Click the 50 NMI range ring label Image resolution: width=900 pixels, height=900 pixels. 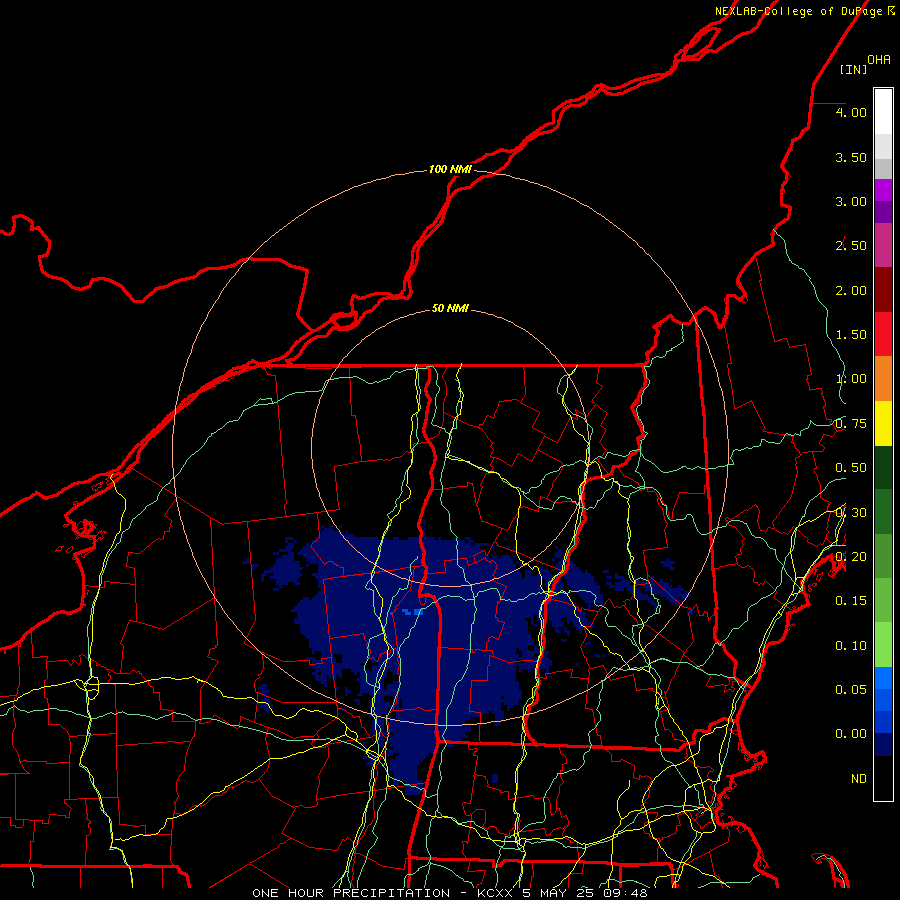(450, 308)
